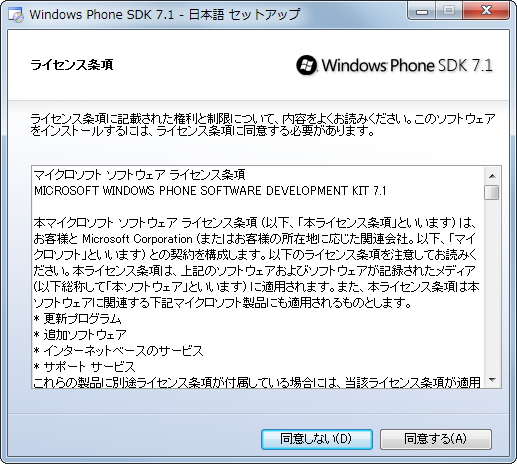Click the line マイクロソフト ソフトウェア ライセンス条項
The width and height of the screenshot is (517, 464).
tap(140, 175)
